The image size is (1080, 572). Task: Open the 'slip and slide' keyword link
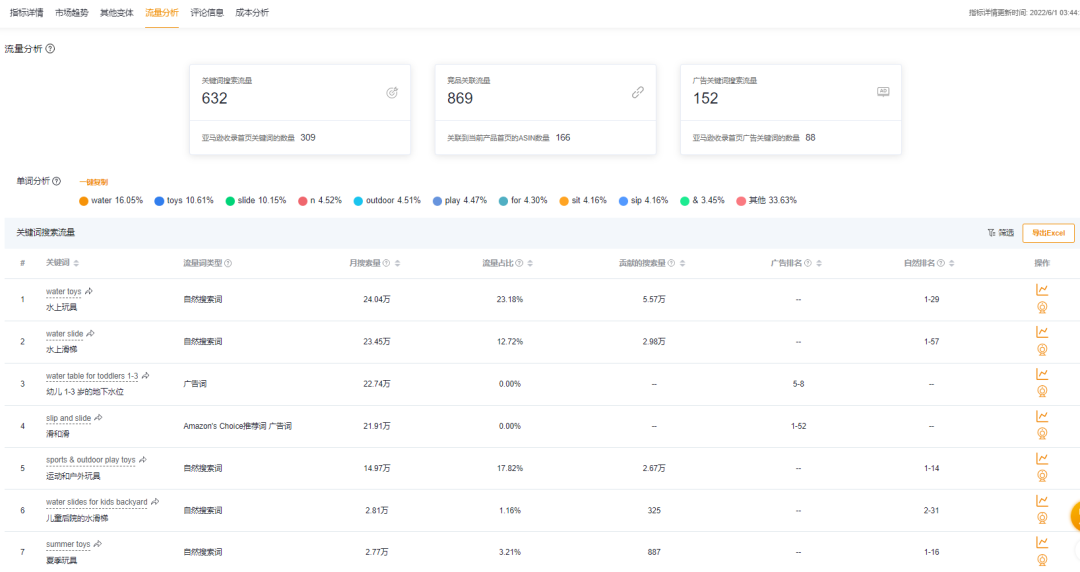[x=68, y=418]
